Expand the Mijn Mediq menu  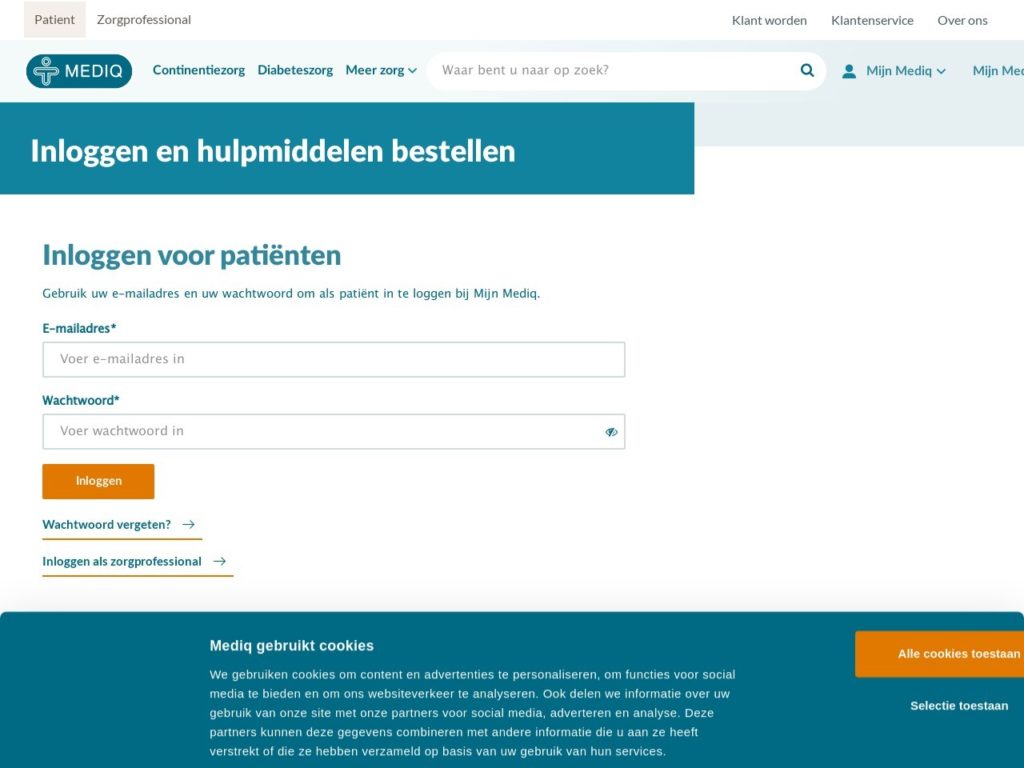(895, 70)
